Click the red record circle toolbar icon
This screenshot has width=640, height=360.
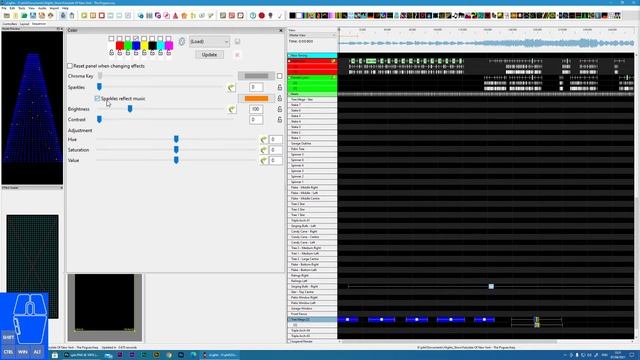262,16
